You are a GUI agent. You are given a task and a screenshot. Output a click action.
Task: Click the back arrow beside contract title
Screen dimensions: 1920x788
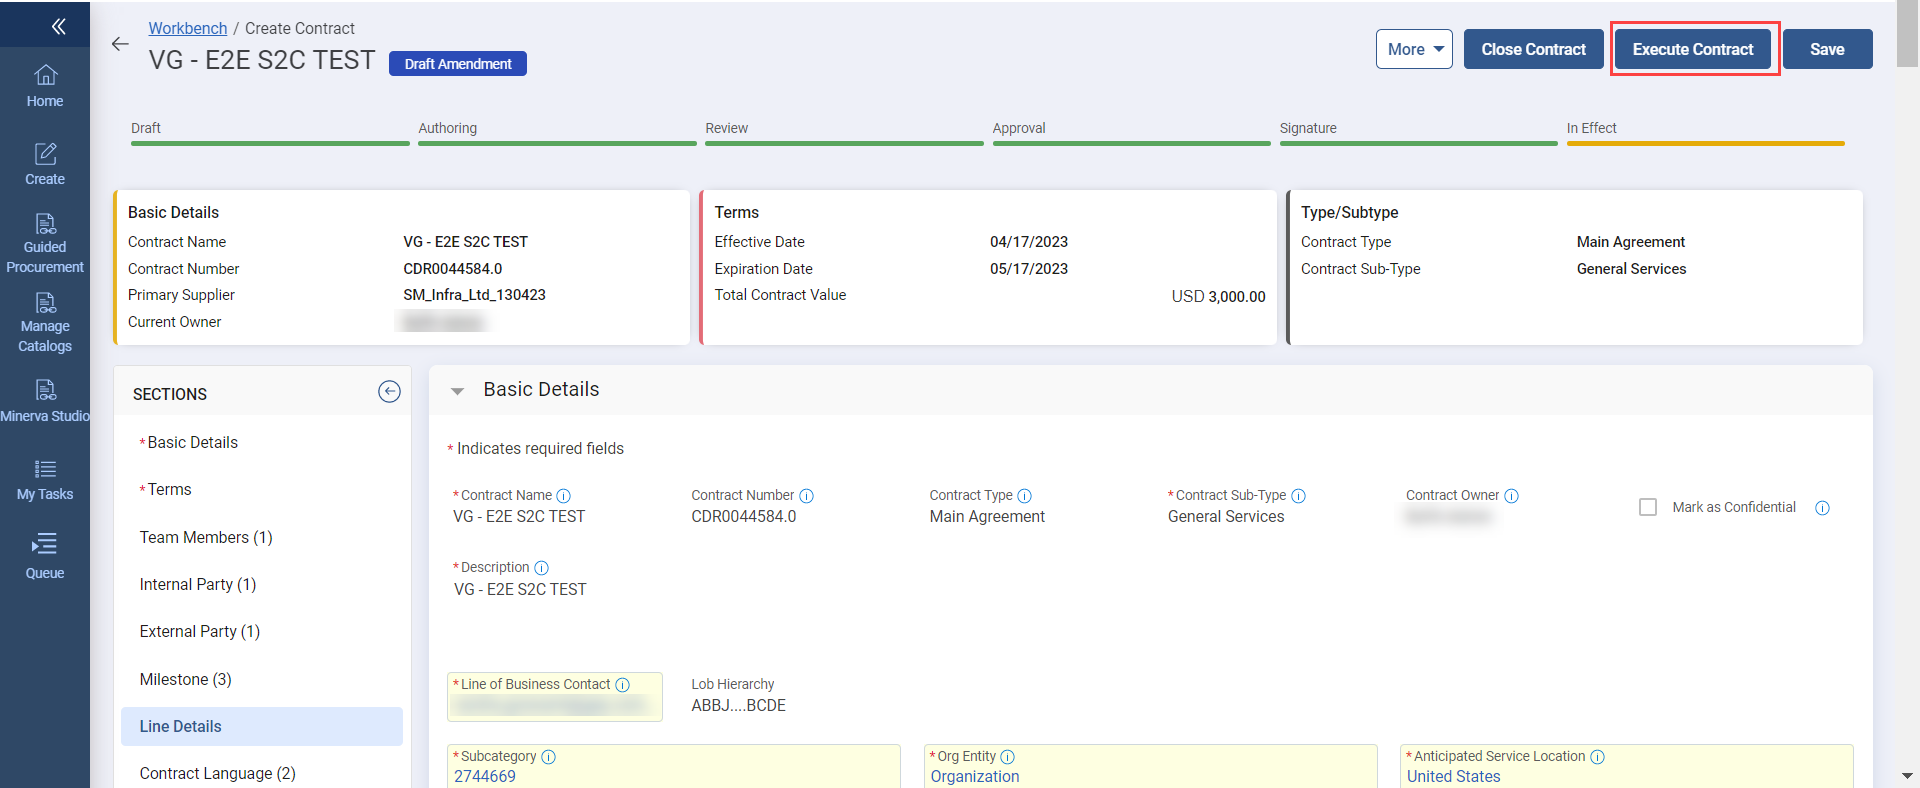pos(120,44)
